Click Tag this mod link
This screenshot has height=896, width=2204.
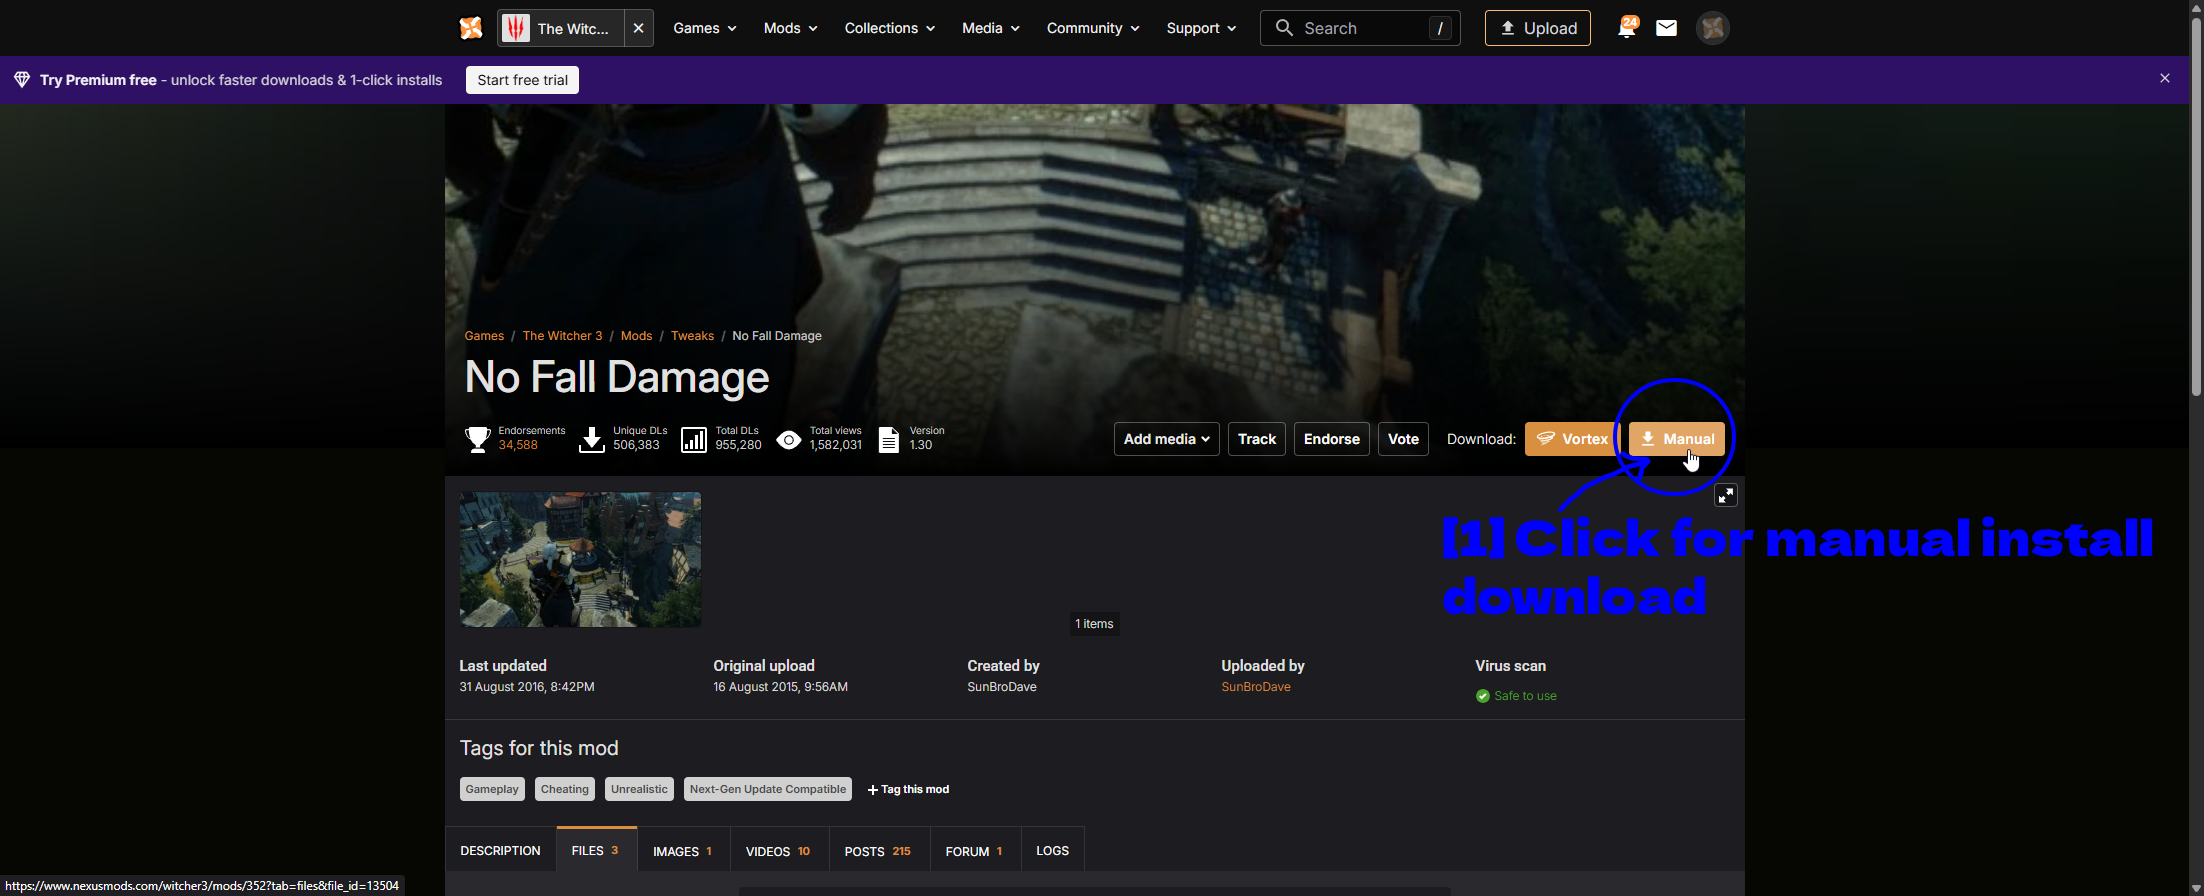point(908,789)
